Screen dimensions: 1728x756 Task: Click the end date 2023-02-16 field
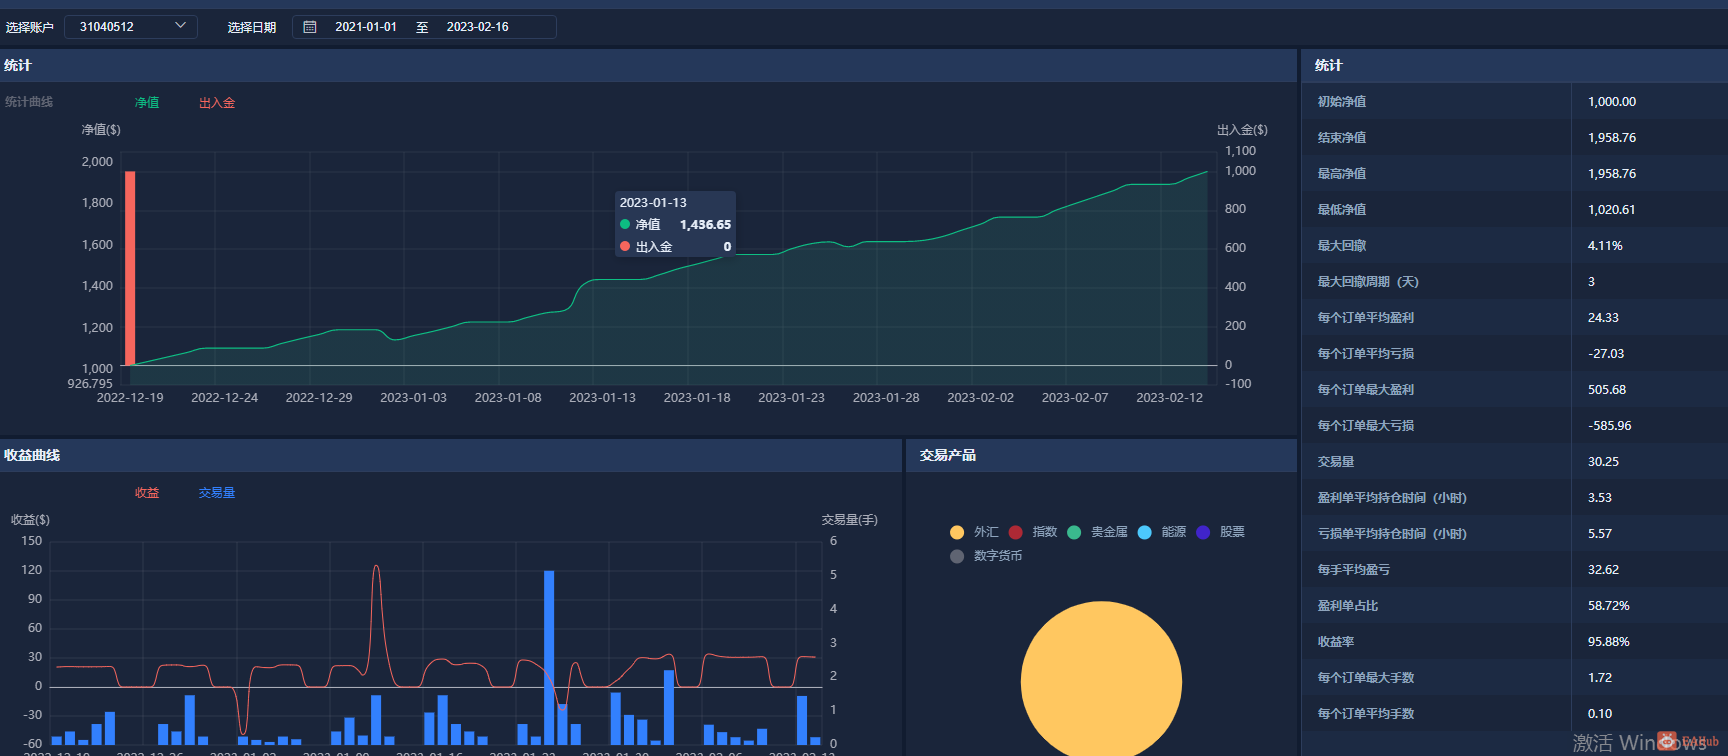click(x=478, y=27)
